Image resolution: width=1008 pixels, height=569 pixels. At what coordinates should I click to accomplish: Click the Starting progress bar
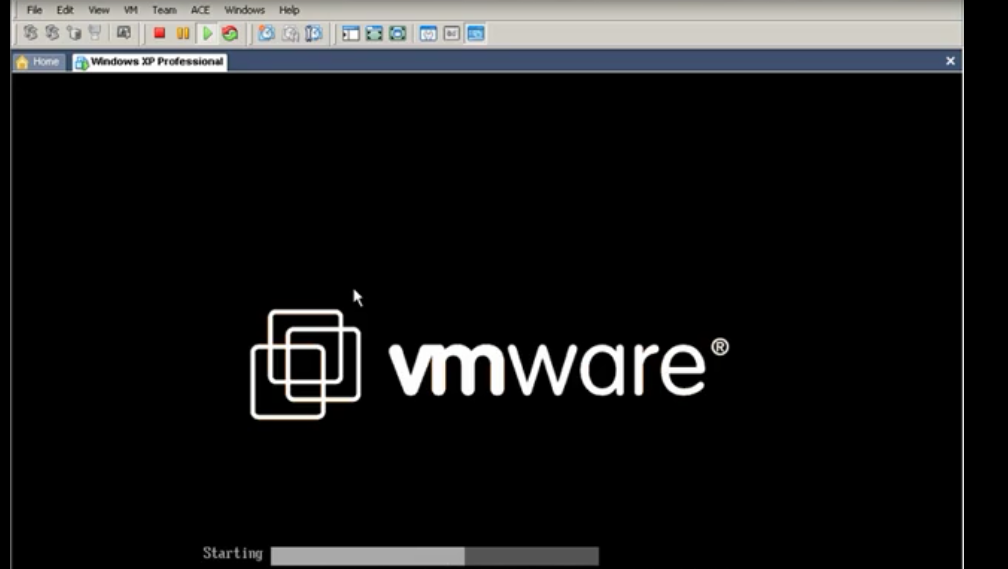(x=435, y=555)
